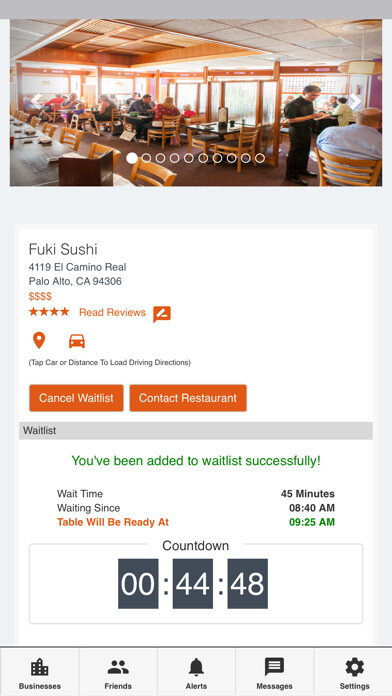Tap the restaurant interior photo
The image size is (392, 696).
[196, 103]
